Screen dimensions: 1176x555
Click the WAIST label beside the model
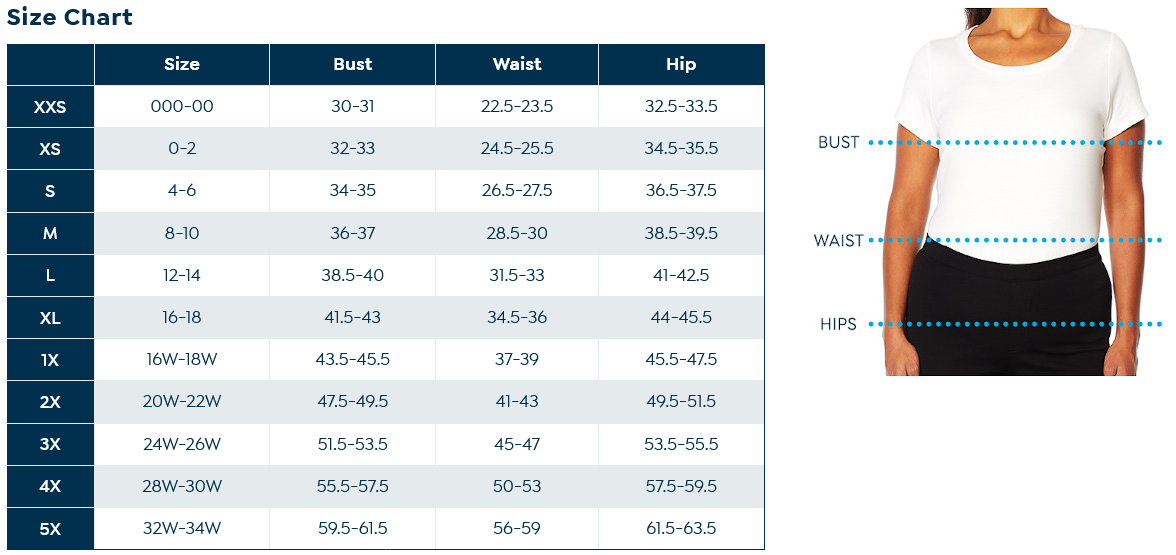point(838,241)
